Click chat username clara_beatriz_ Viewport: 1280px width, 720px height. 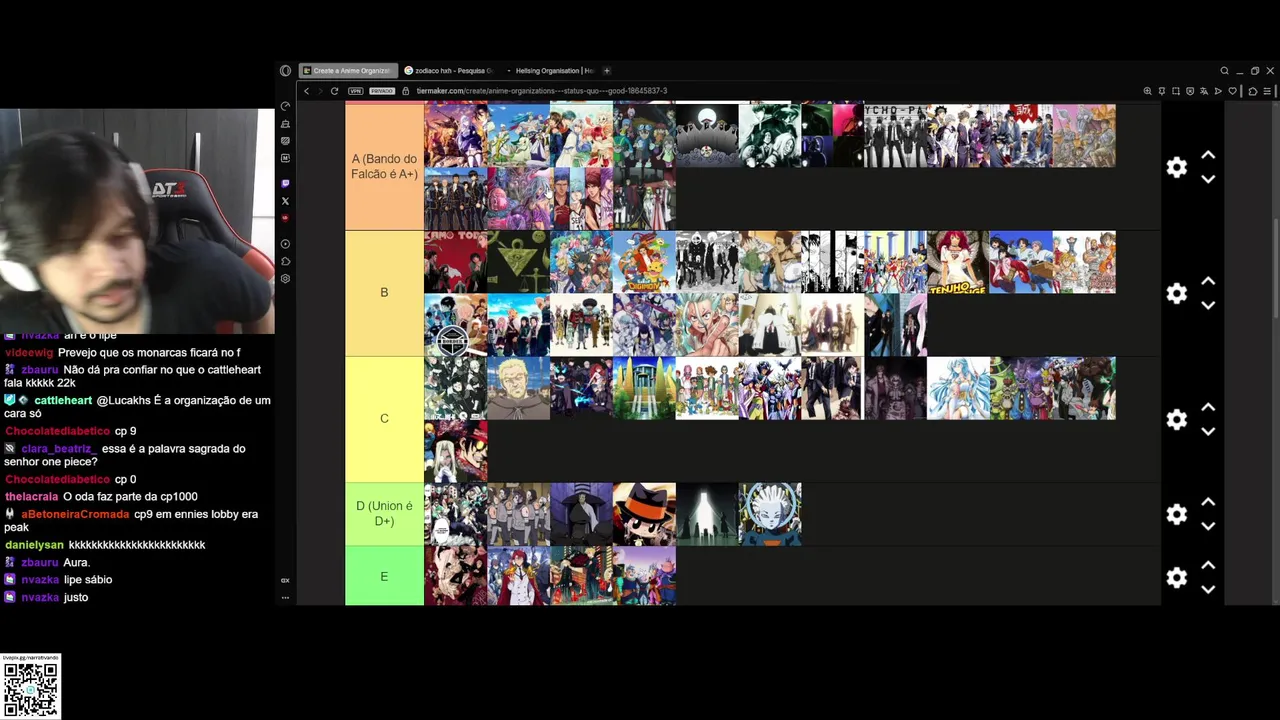coord(59,449)
